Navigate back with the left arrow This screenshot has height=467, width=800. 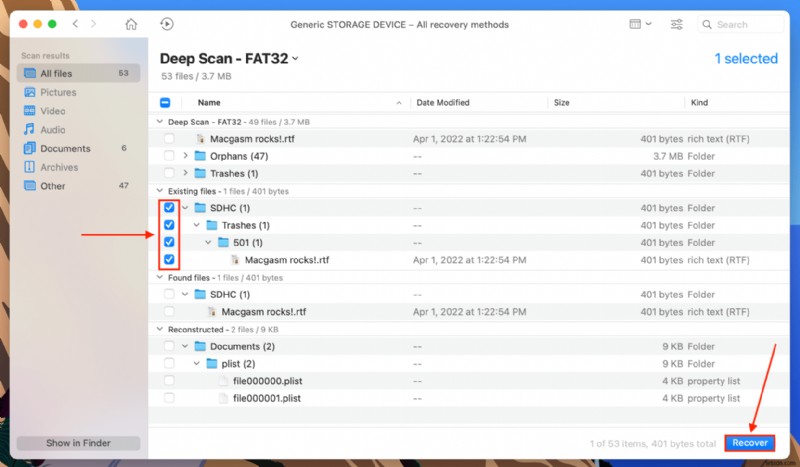point(75,23)
